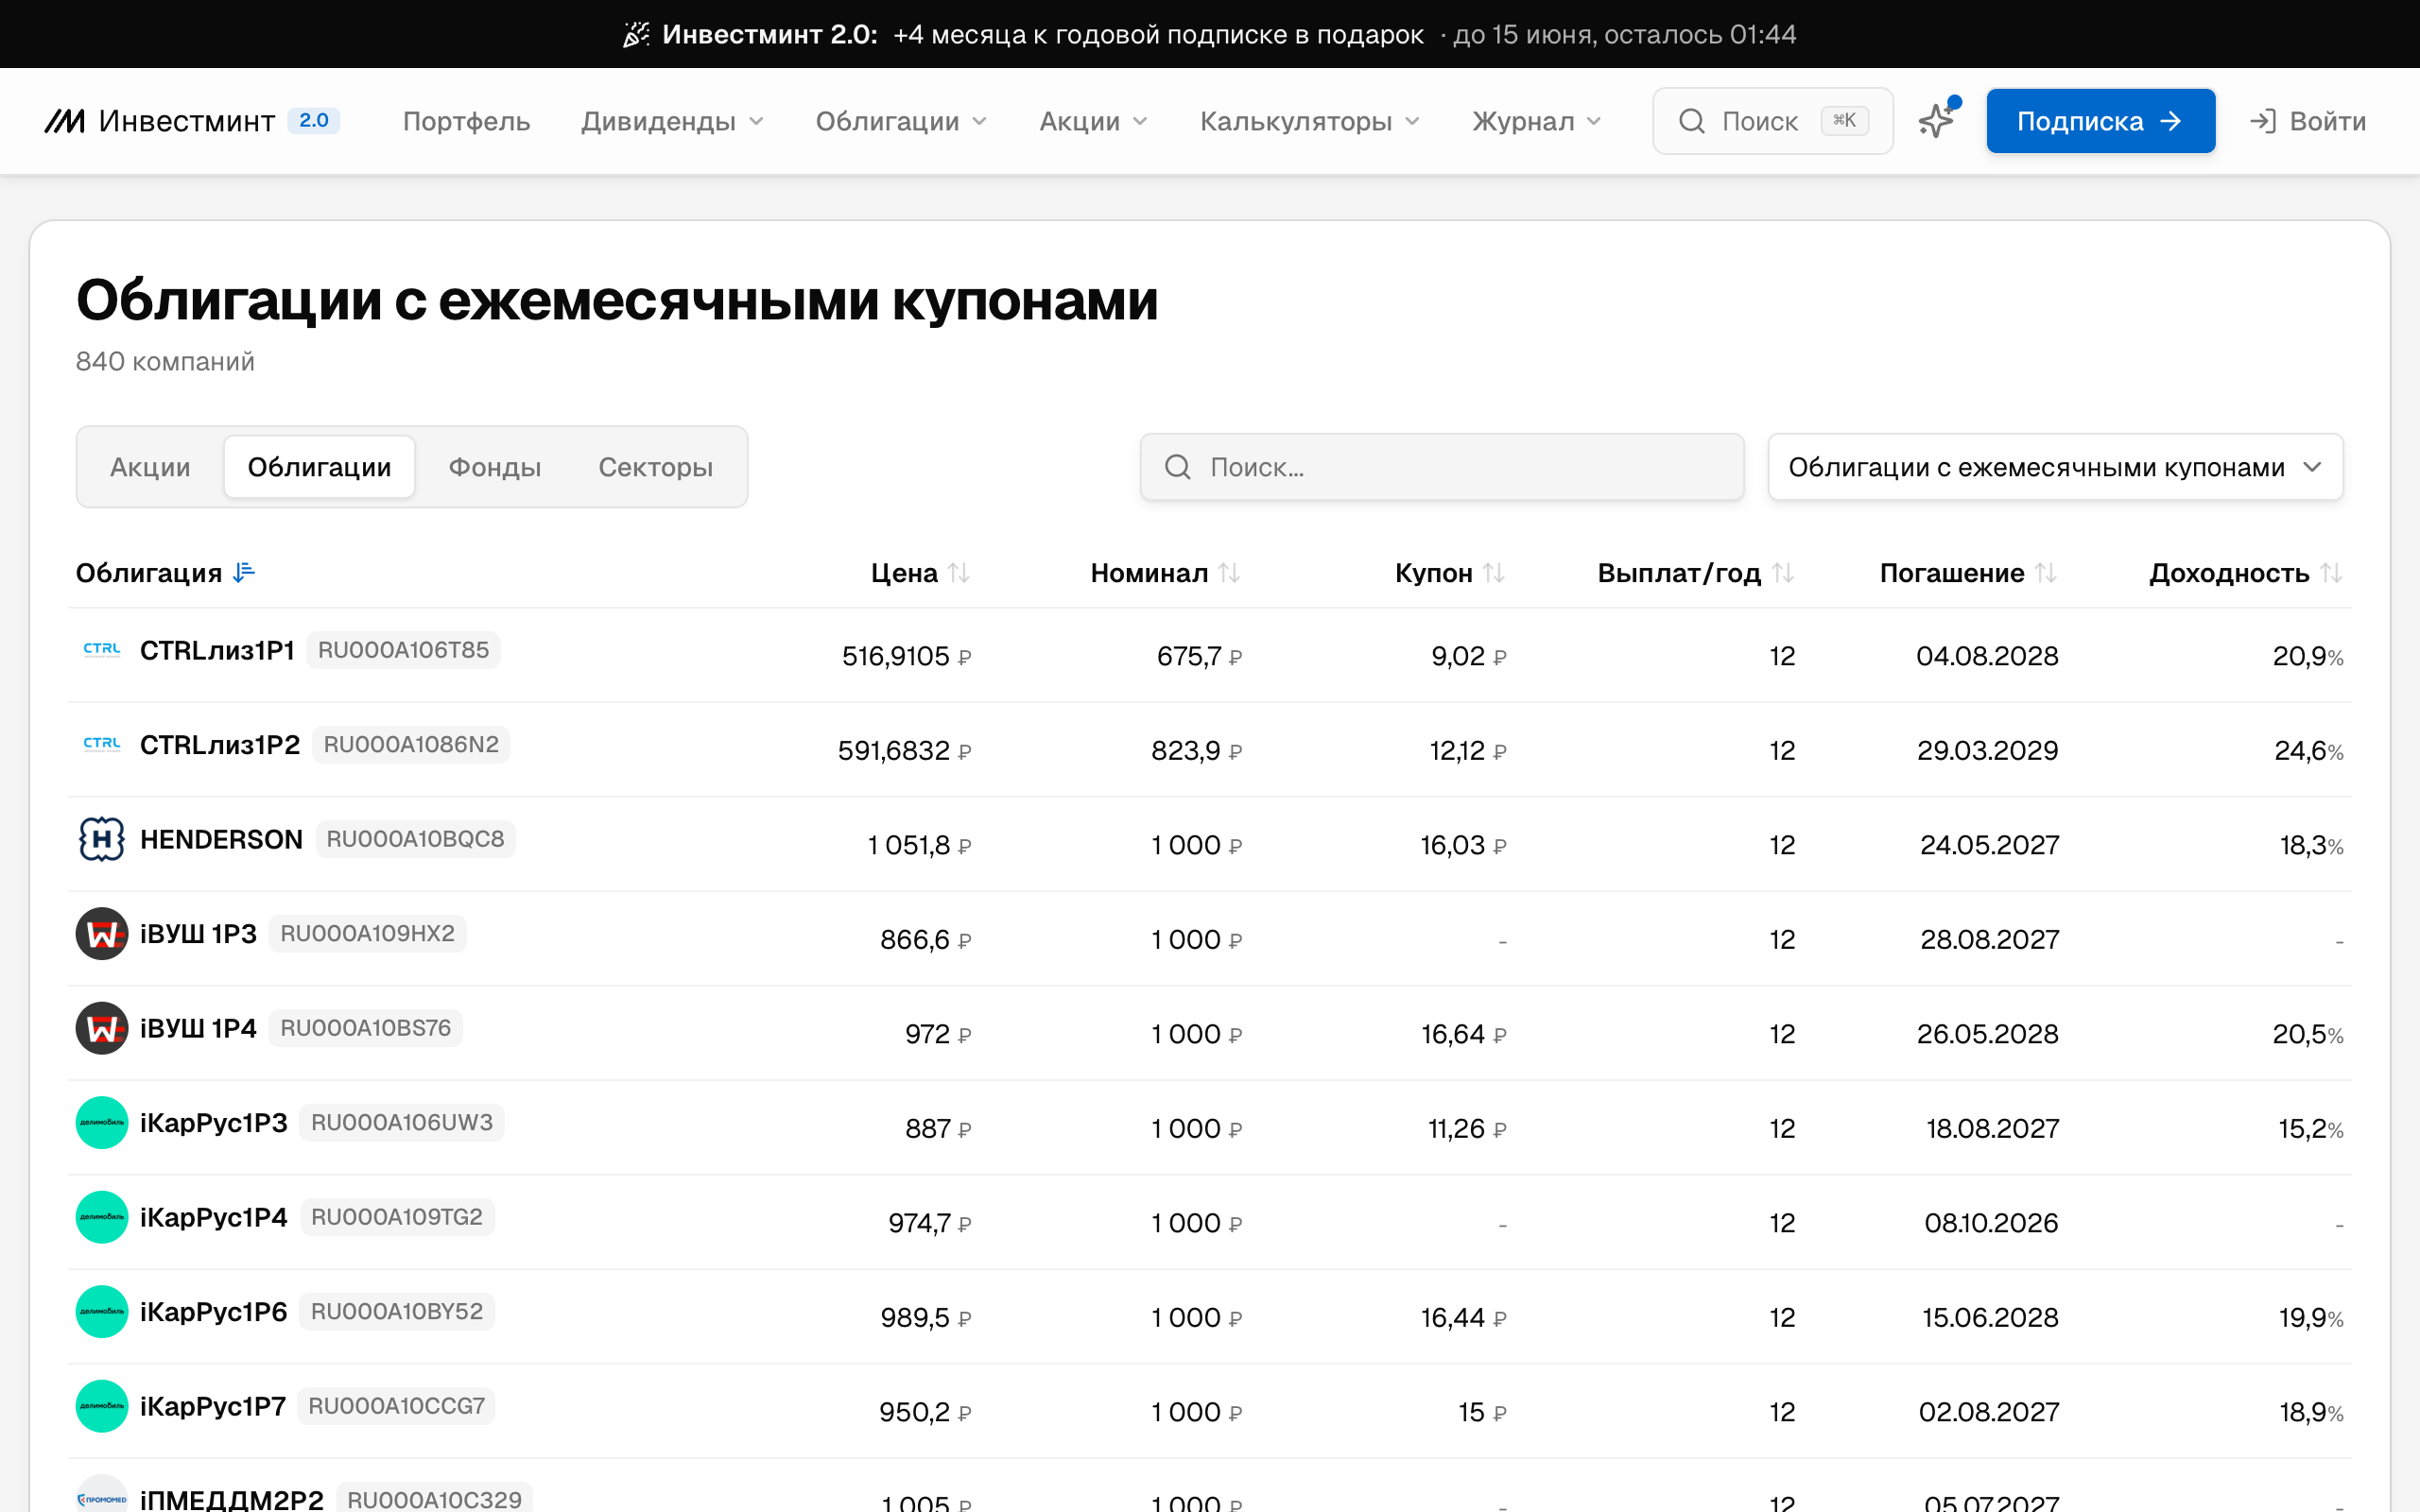Click the blue Подписка button

(x=2100, y=121)
